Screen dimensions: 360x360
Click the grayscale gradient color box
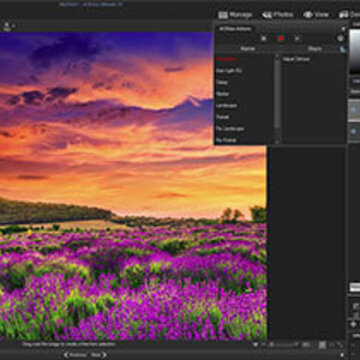pyautogui.click(x=355, y=52)
